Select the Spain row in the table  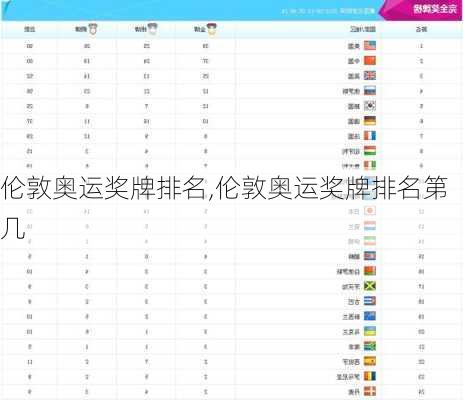231,362
